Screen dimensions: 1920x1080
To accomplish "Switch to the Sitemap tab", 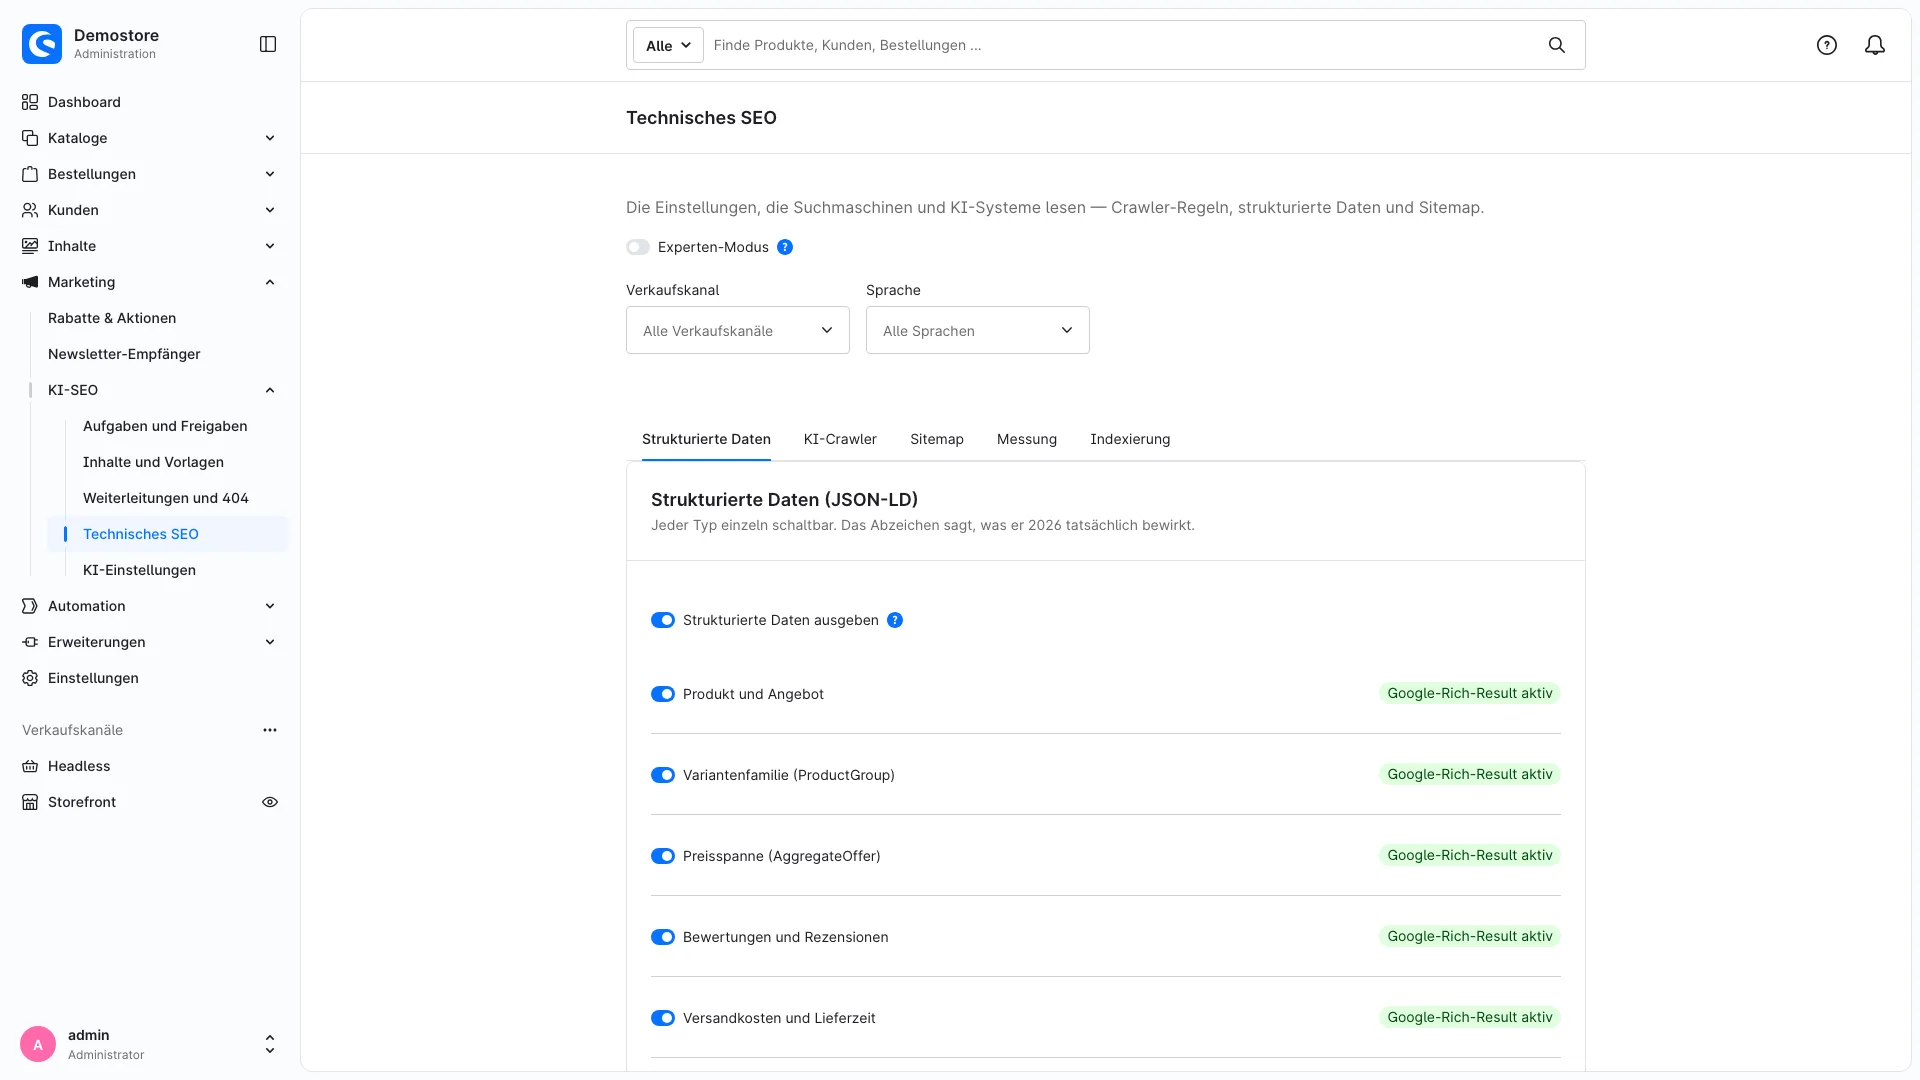I will click(x=937, y=439).
